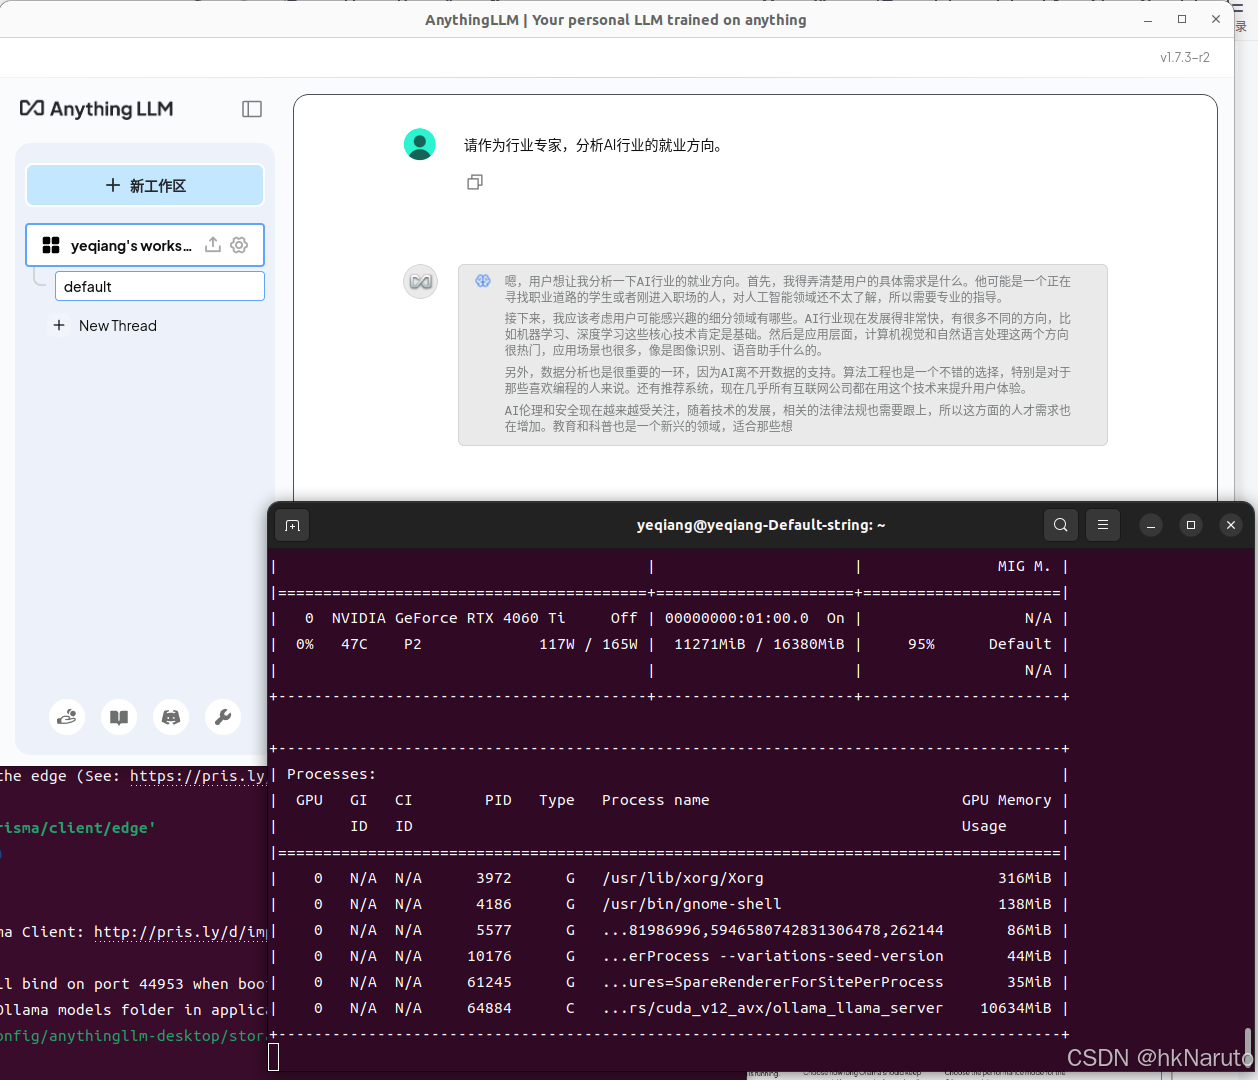
Task: Open settings via the wrench icon
Action: tap(223, 717)
